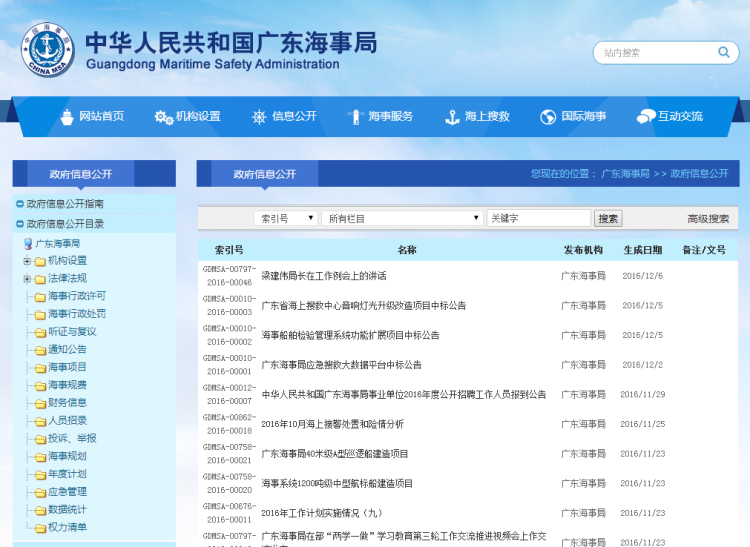Open the 索引号 search field dropdown

coord(287,218)
